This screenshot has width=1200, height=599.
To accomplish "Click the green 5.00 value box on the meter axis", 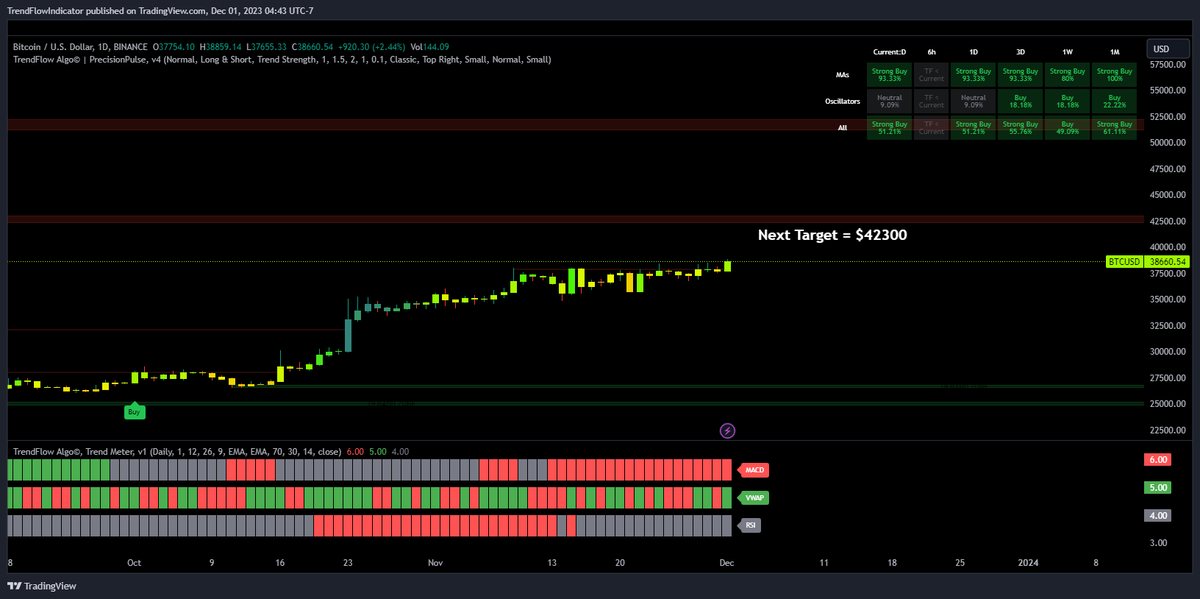I will (1157, 488).
